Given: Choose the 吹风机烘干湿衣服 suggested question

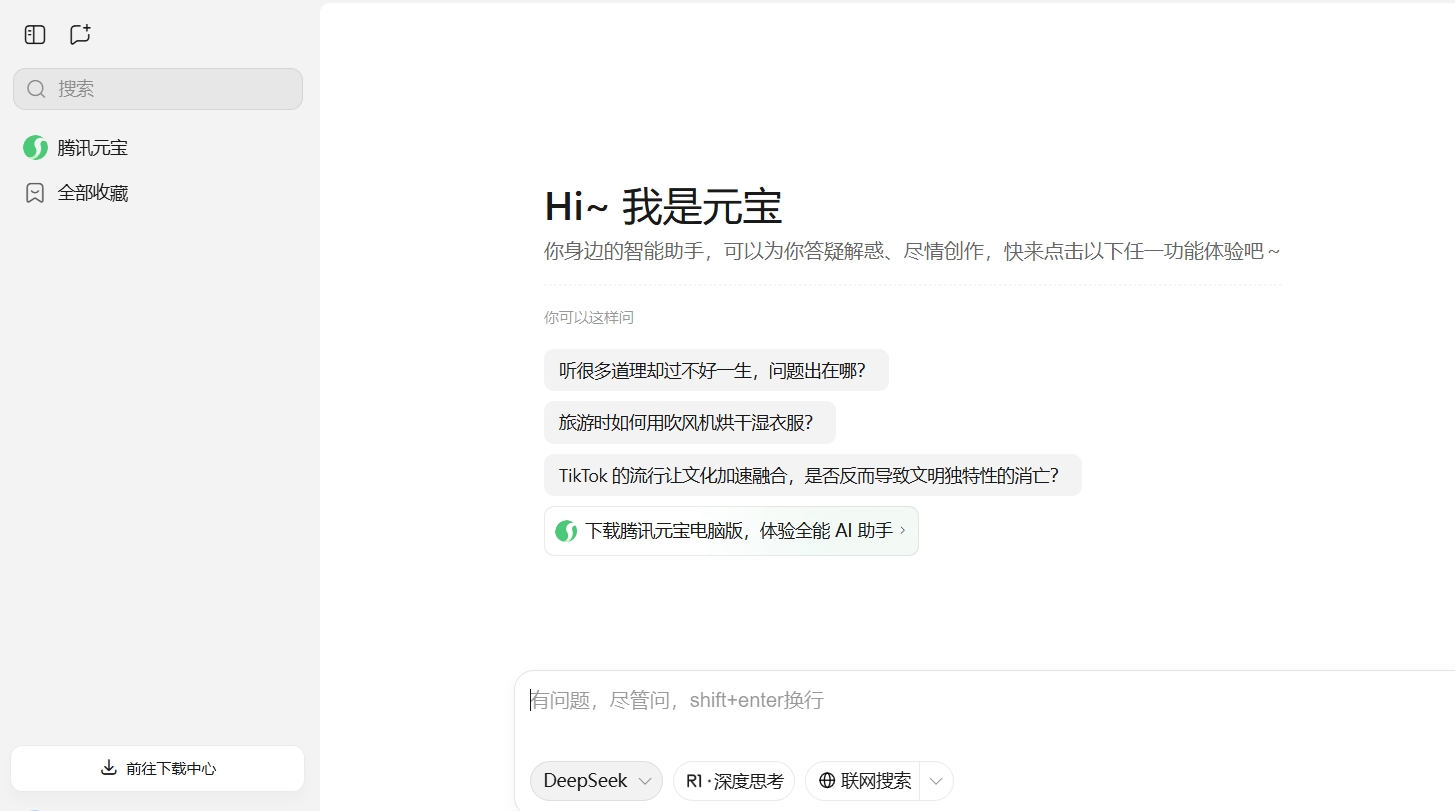Looking at the screenshot, I should pos(689,423).
